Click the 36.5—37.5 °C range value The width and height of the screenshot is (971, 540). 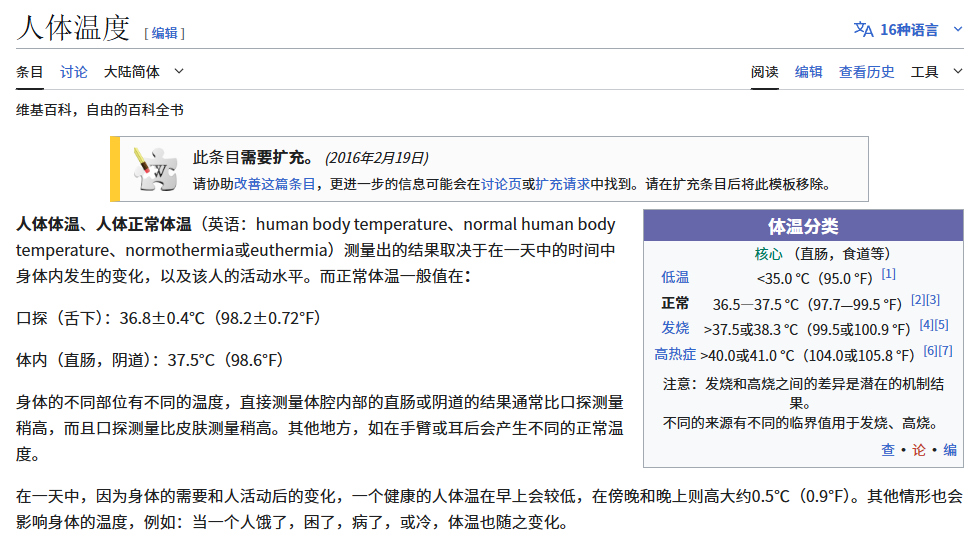tap(808, 305)
